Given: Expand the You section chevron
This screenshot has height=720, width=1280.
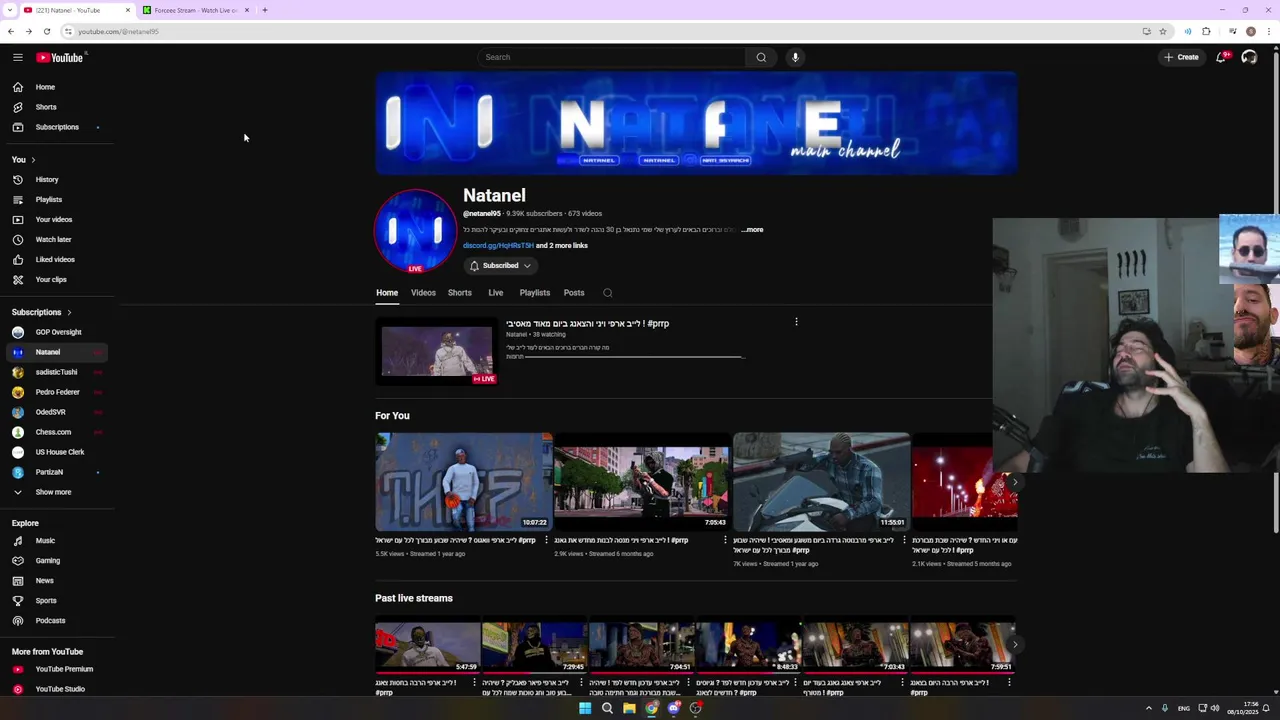Looking at the screenshot, I should [33, 160].
